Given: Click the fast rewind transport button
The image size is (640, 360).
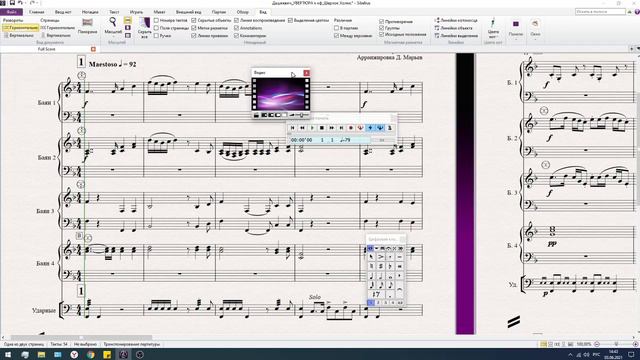Looking at the screenshot, I should pos(302,128).
